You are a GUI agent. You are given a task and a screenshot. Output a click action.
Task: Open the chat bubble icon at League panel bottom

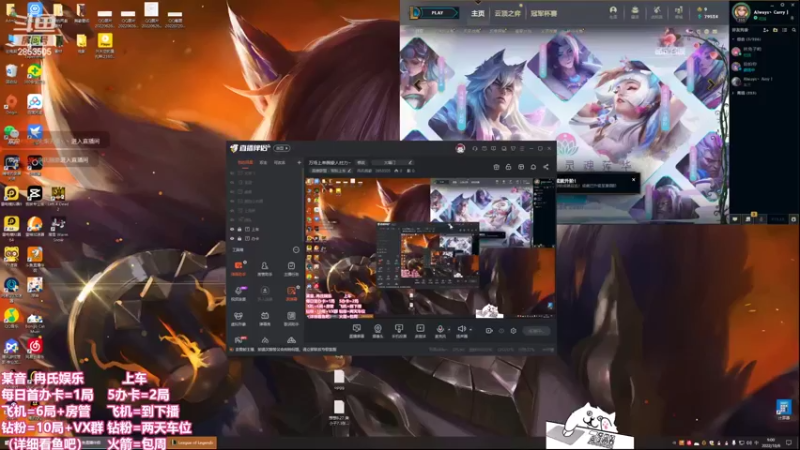tap(735, 219)
